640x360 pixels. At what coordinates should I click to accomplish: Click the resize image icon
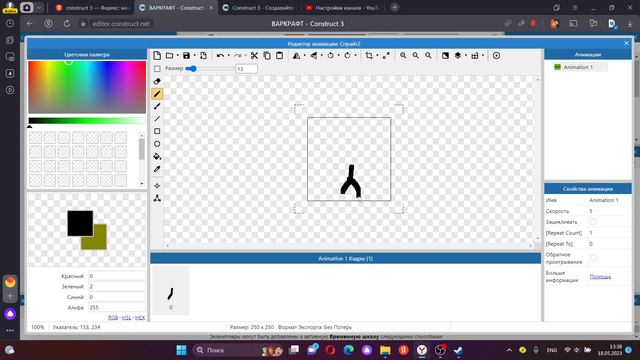click(x=386, y=56)
